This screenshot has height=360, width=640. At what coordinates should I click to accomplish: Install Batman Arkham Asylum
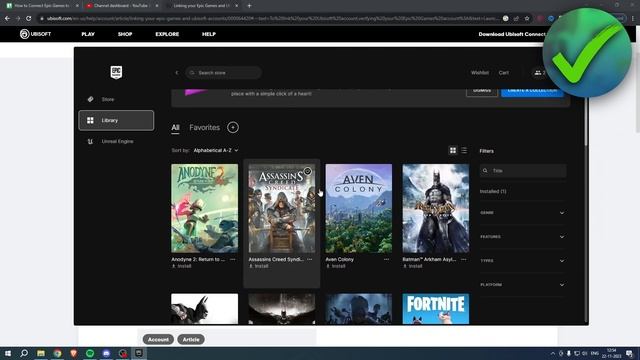pyautogui.click(x=413, y=266)
